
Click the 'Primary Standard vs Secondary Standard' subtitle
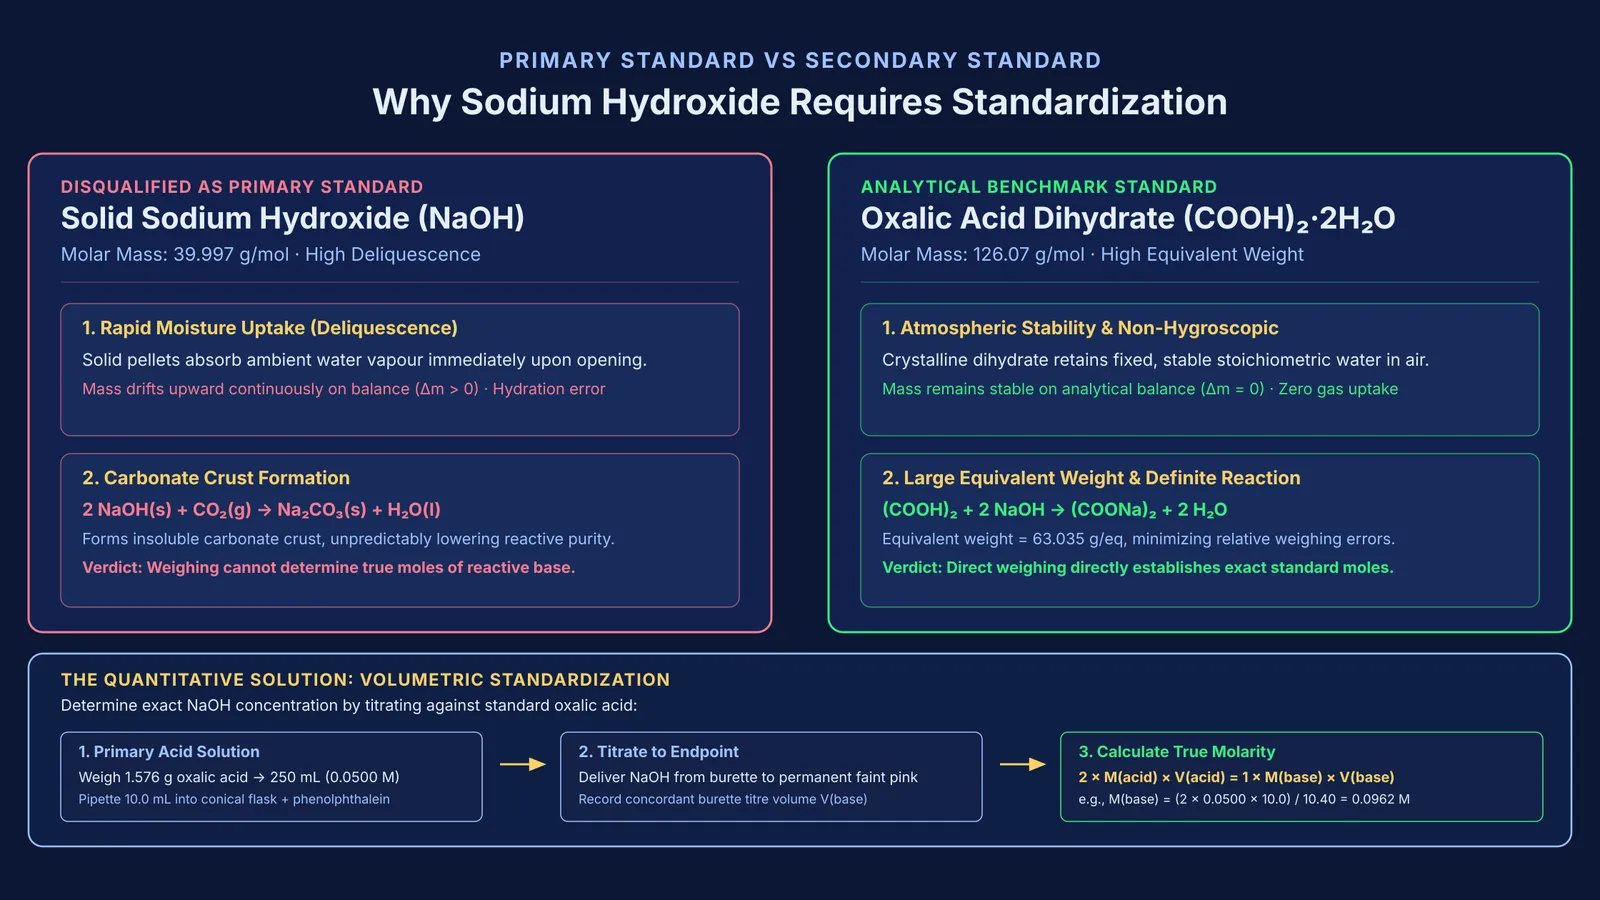click(800, 61)
